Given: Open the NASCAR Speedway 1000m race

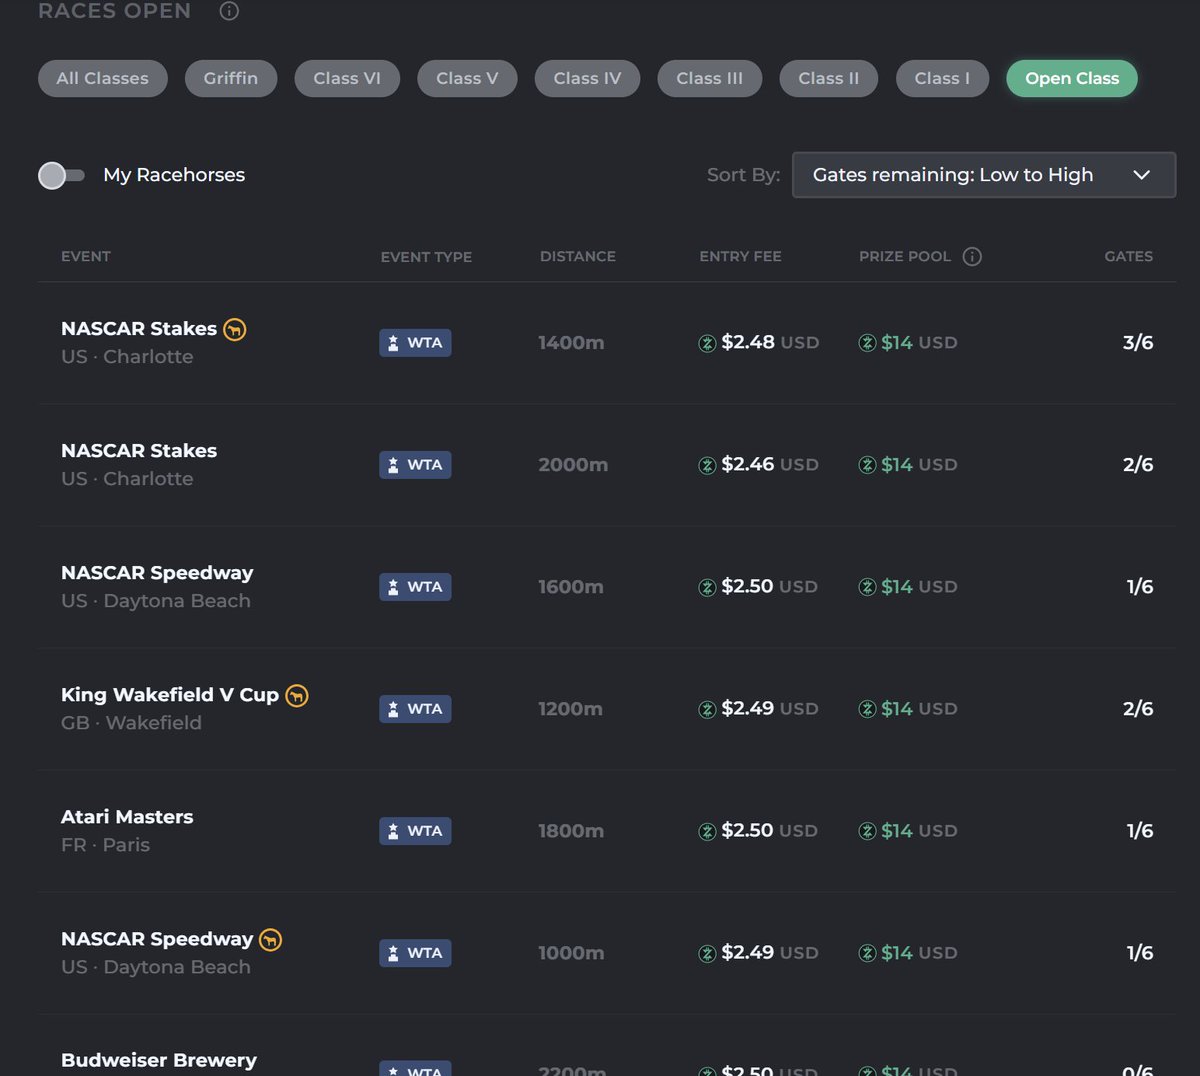Looking at the screenshot, I should pos(607,953).
